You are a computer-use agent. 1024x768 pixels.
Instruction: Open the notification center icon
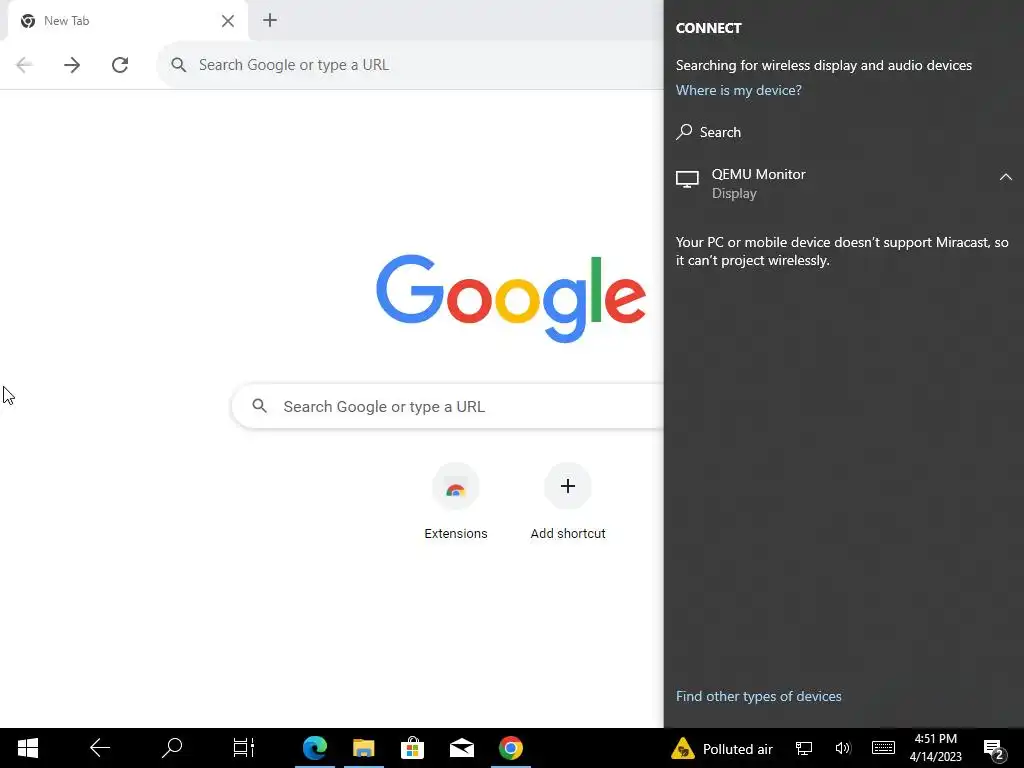pyautogui.click(x=994, y=748)
